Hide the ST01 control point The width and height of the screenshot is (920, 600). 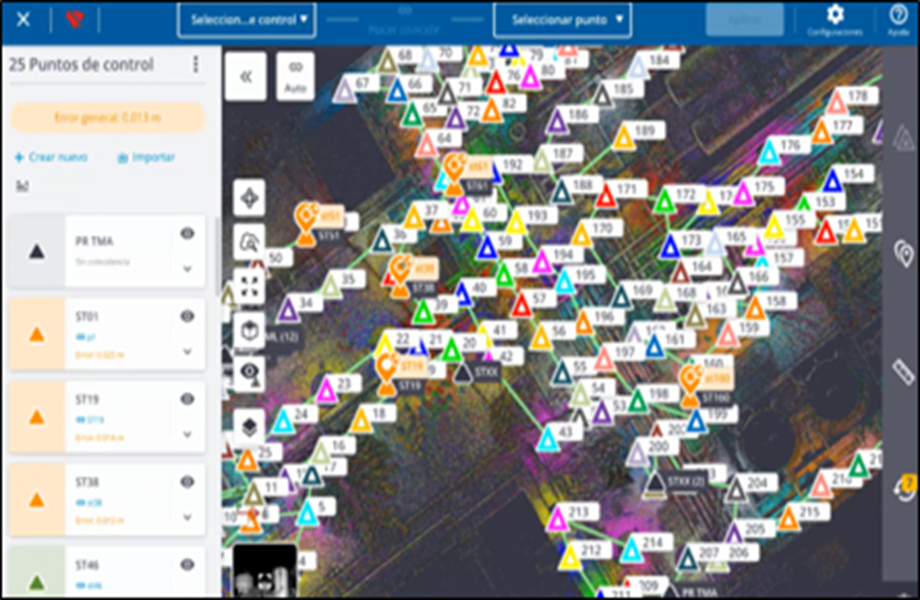(x=187, y=316)
